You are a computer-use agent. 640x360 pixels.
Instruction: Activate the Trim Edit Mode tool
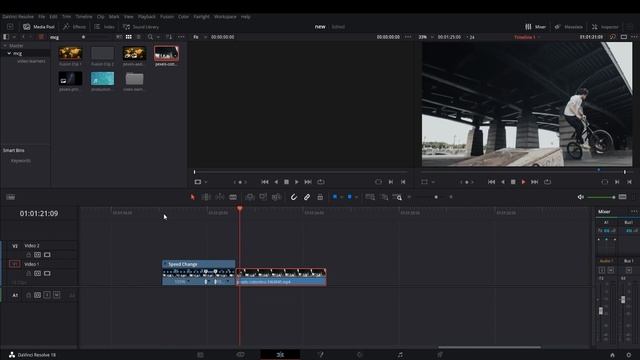pyautogui.click(x=206, y=197)
